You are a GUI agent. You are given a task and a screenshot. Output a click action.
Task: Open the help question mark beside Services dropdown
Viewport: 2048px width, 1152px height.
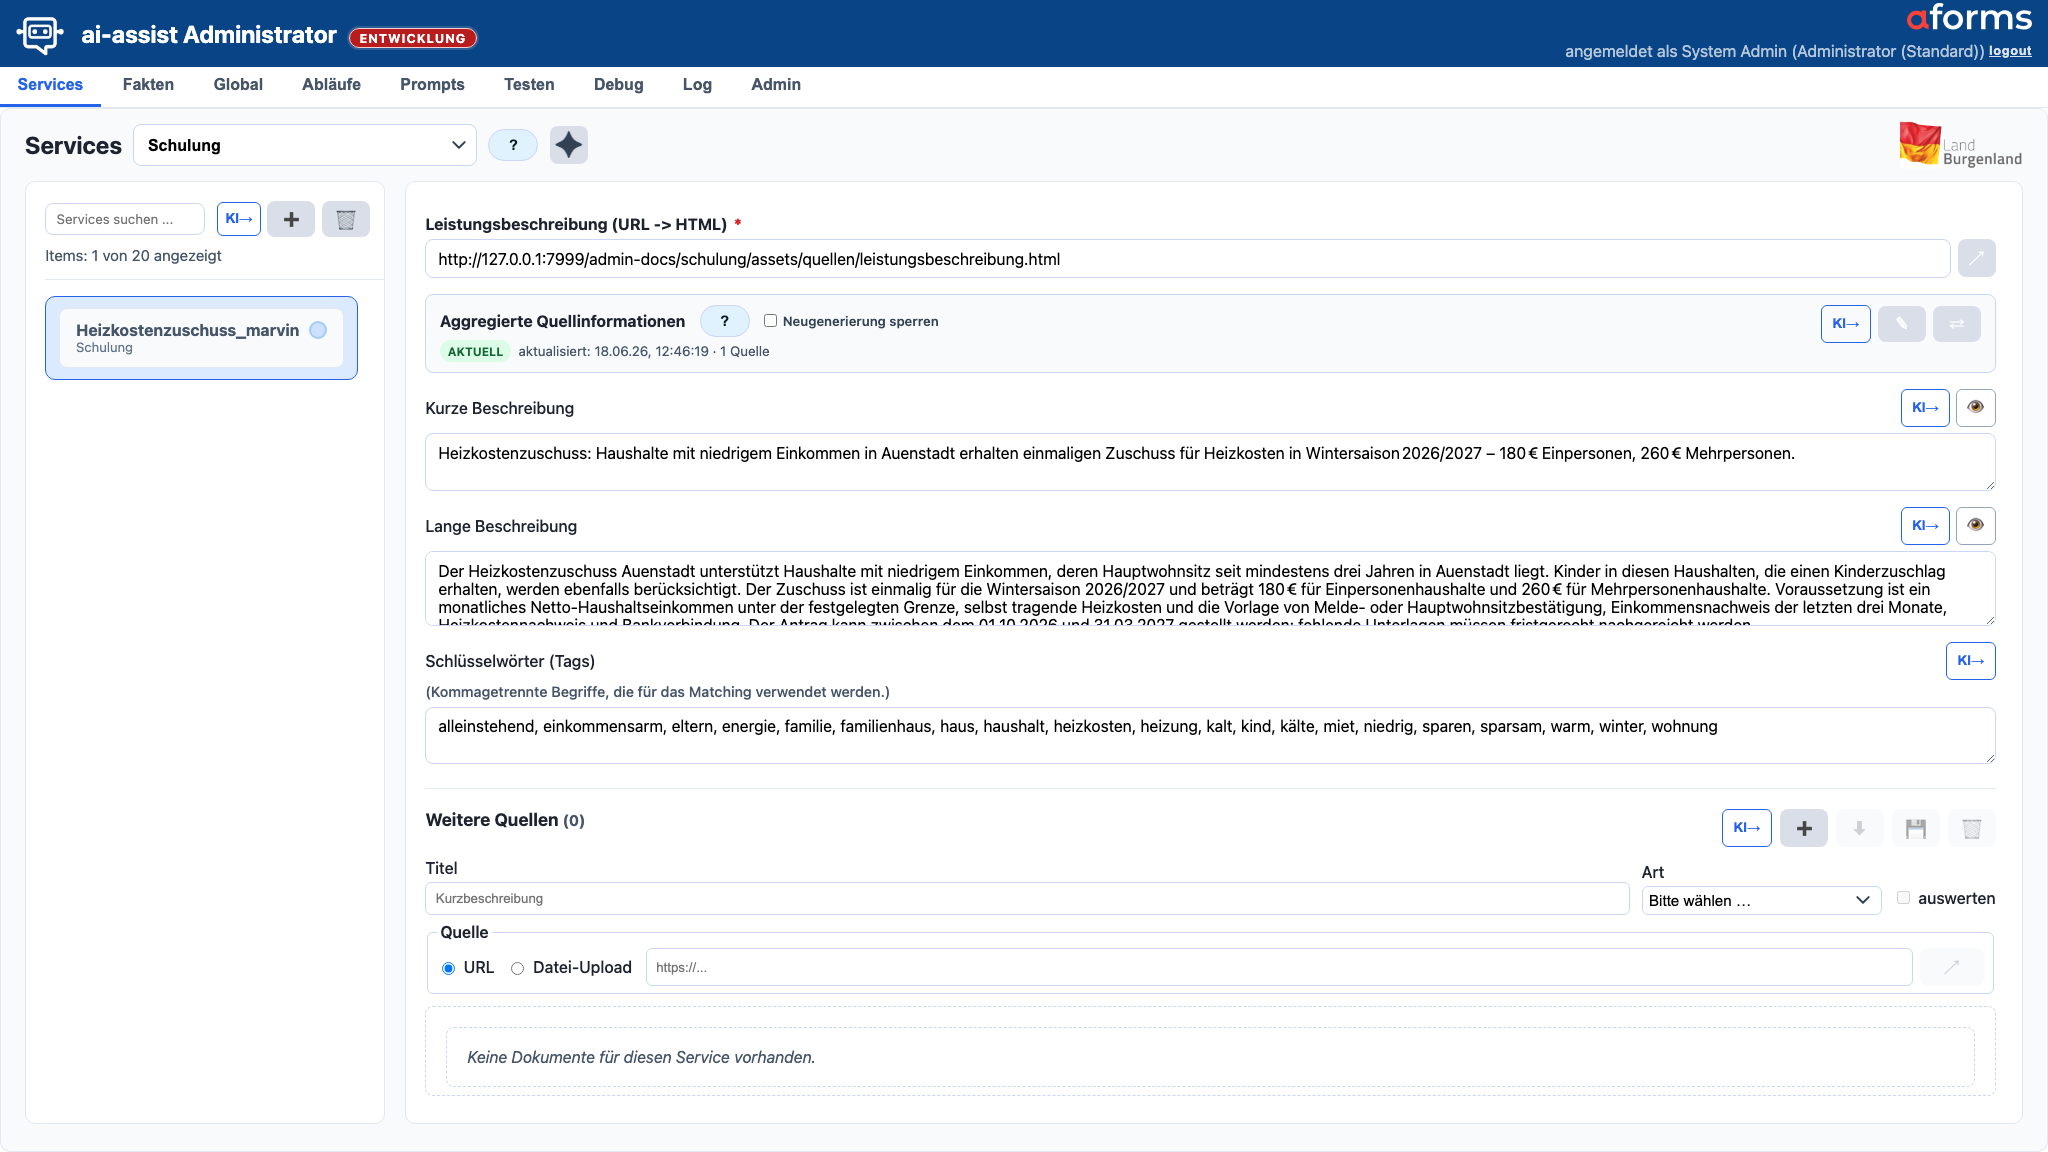(513, 145)
